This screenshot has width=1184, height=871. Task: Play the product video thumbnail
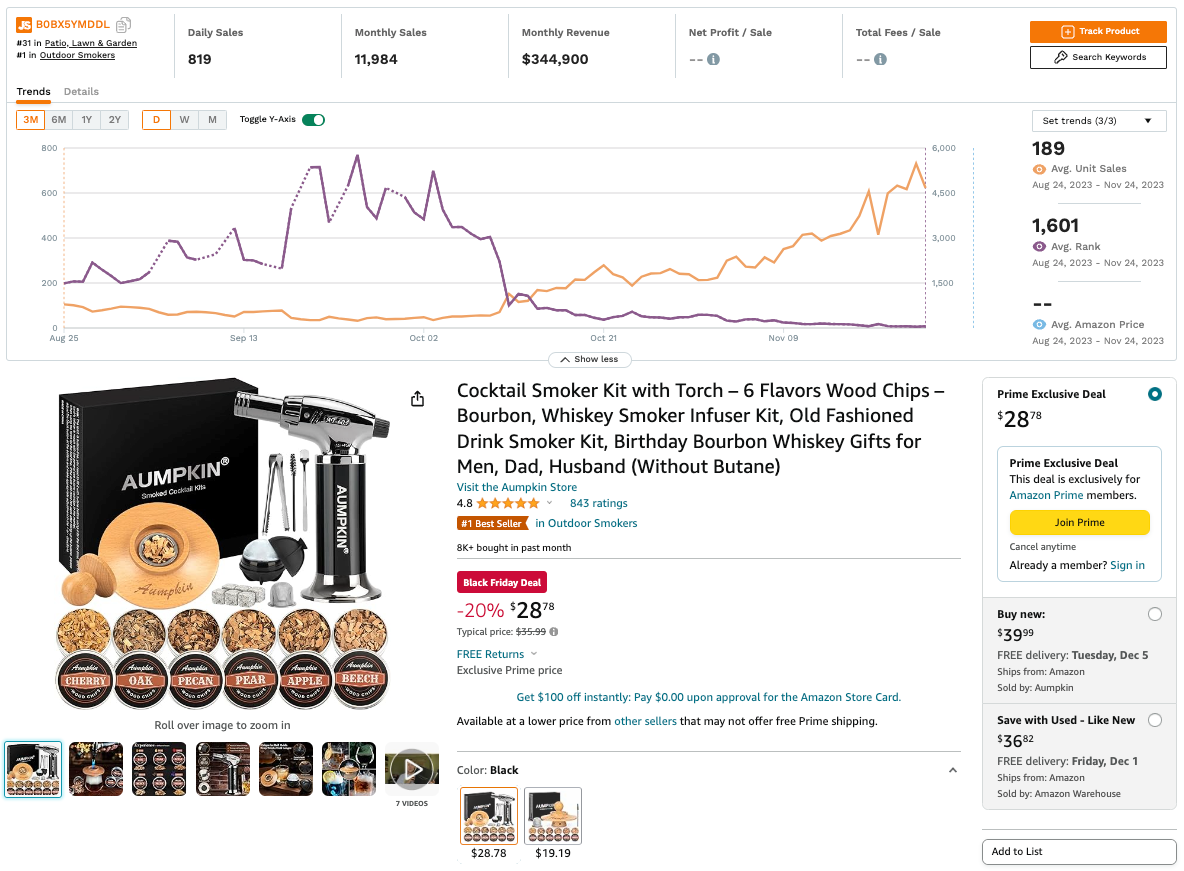click(411, 769)
